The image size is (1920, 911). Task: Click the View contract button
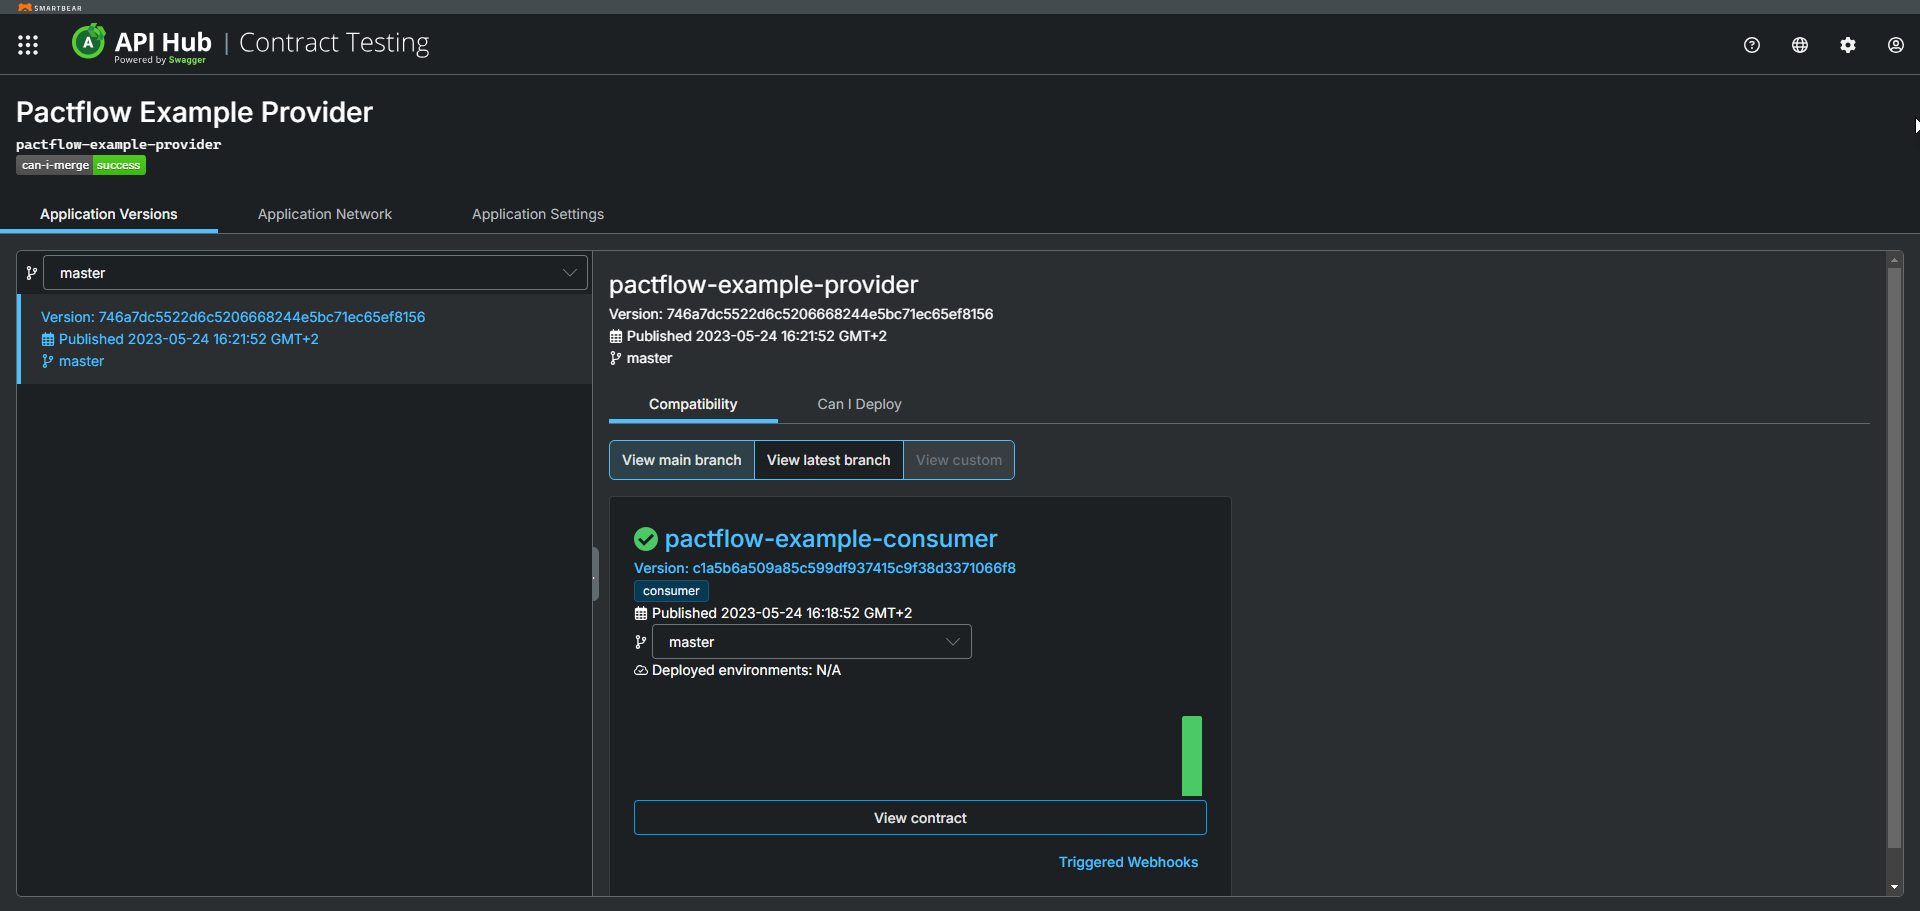tap(920, 818)
